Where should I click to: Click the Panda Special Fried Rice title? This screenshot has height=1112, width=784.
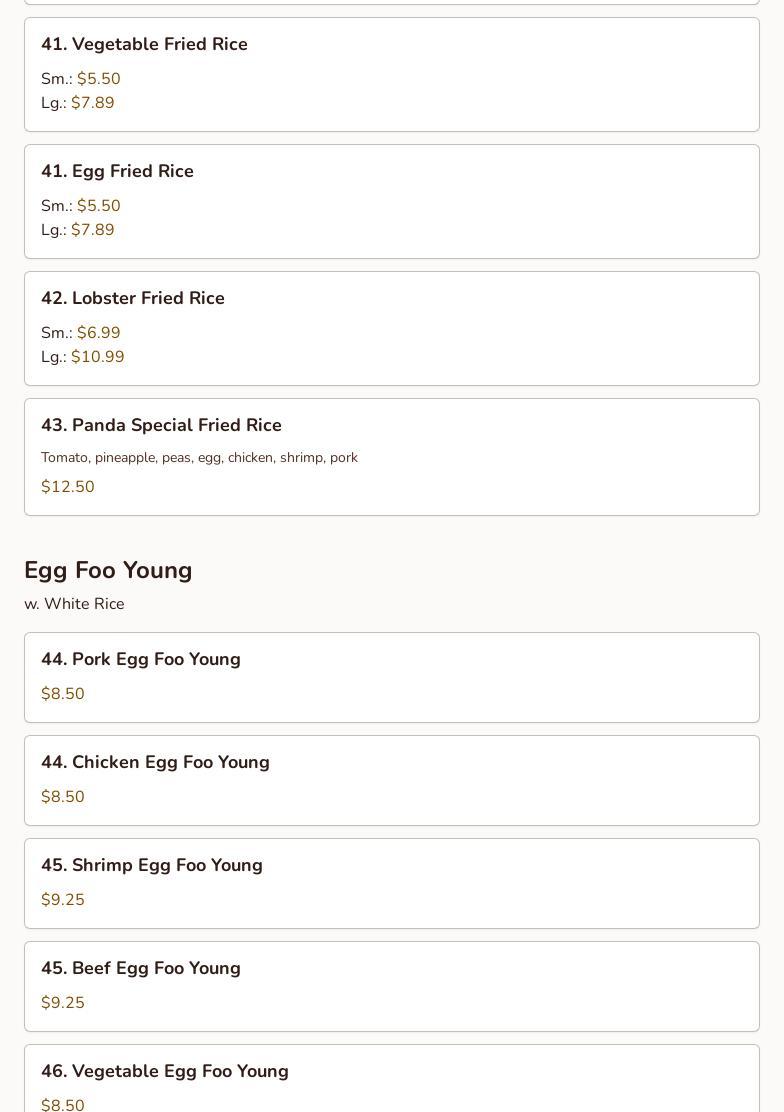tap(161, 425)
